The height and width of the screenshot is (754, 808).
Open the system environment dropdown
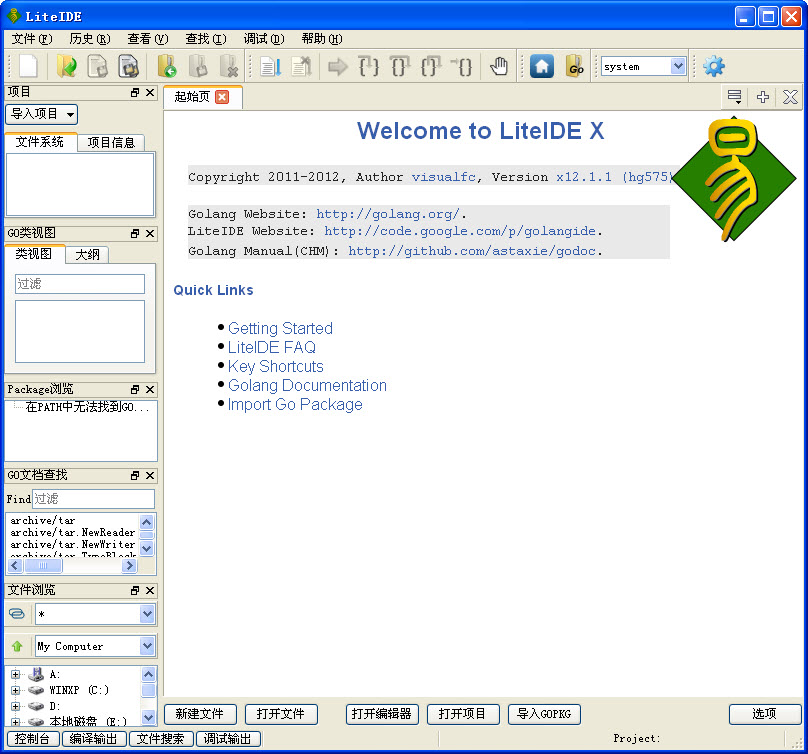(643, 66)
